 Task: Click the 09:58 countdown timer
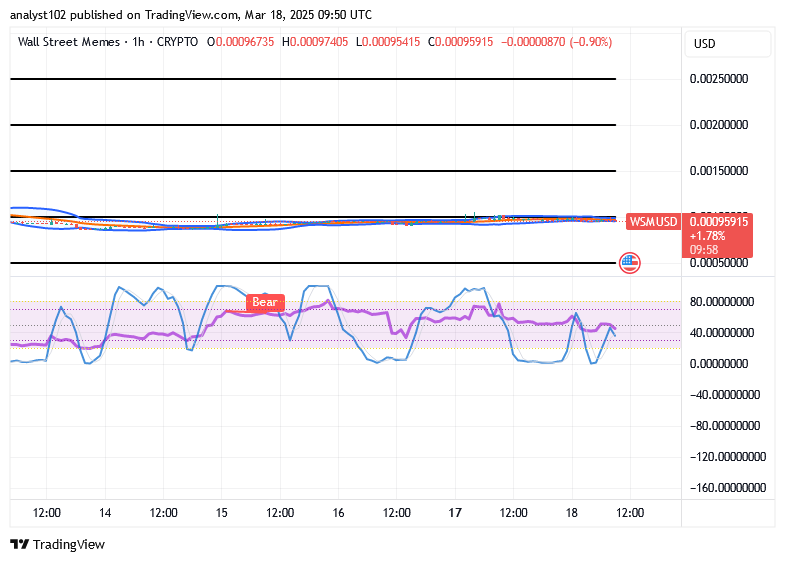[704, 250]
